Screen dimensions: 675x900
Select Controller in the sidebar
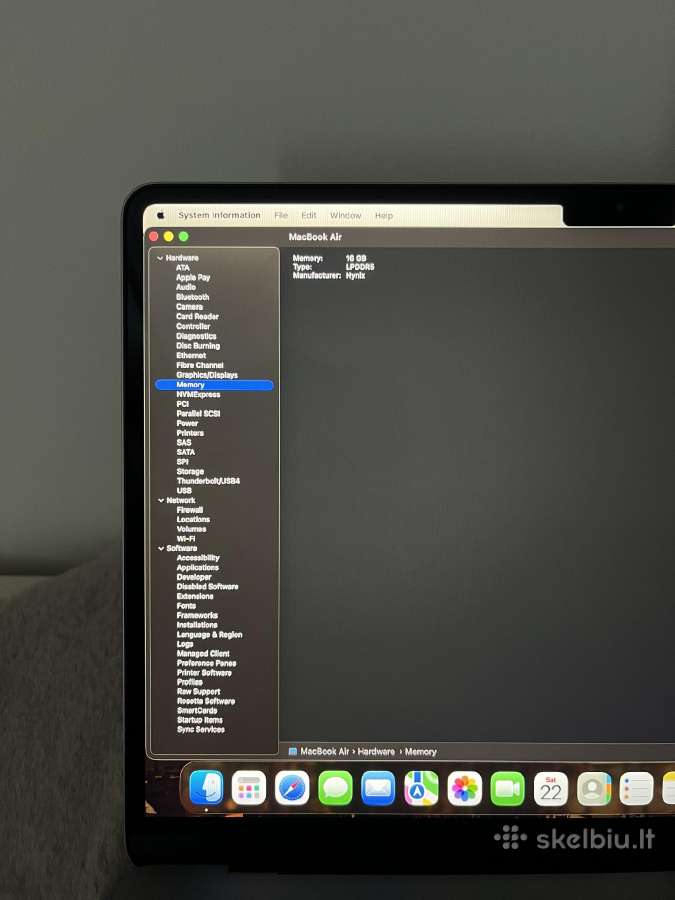(x=193, y=326)
